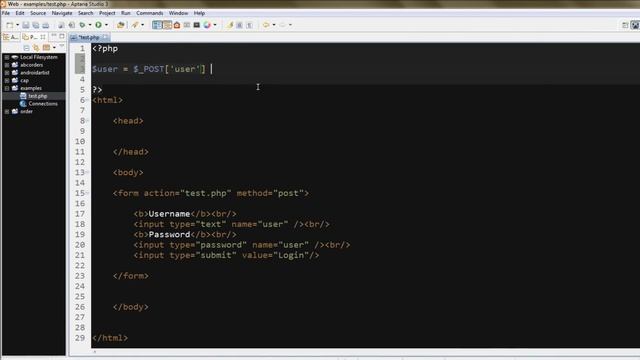Click the pencil wand toolbar icon
Screen dimensions: 640x360
[x=135, y=25]
